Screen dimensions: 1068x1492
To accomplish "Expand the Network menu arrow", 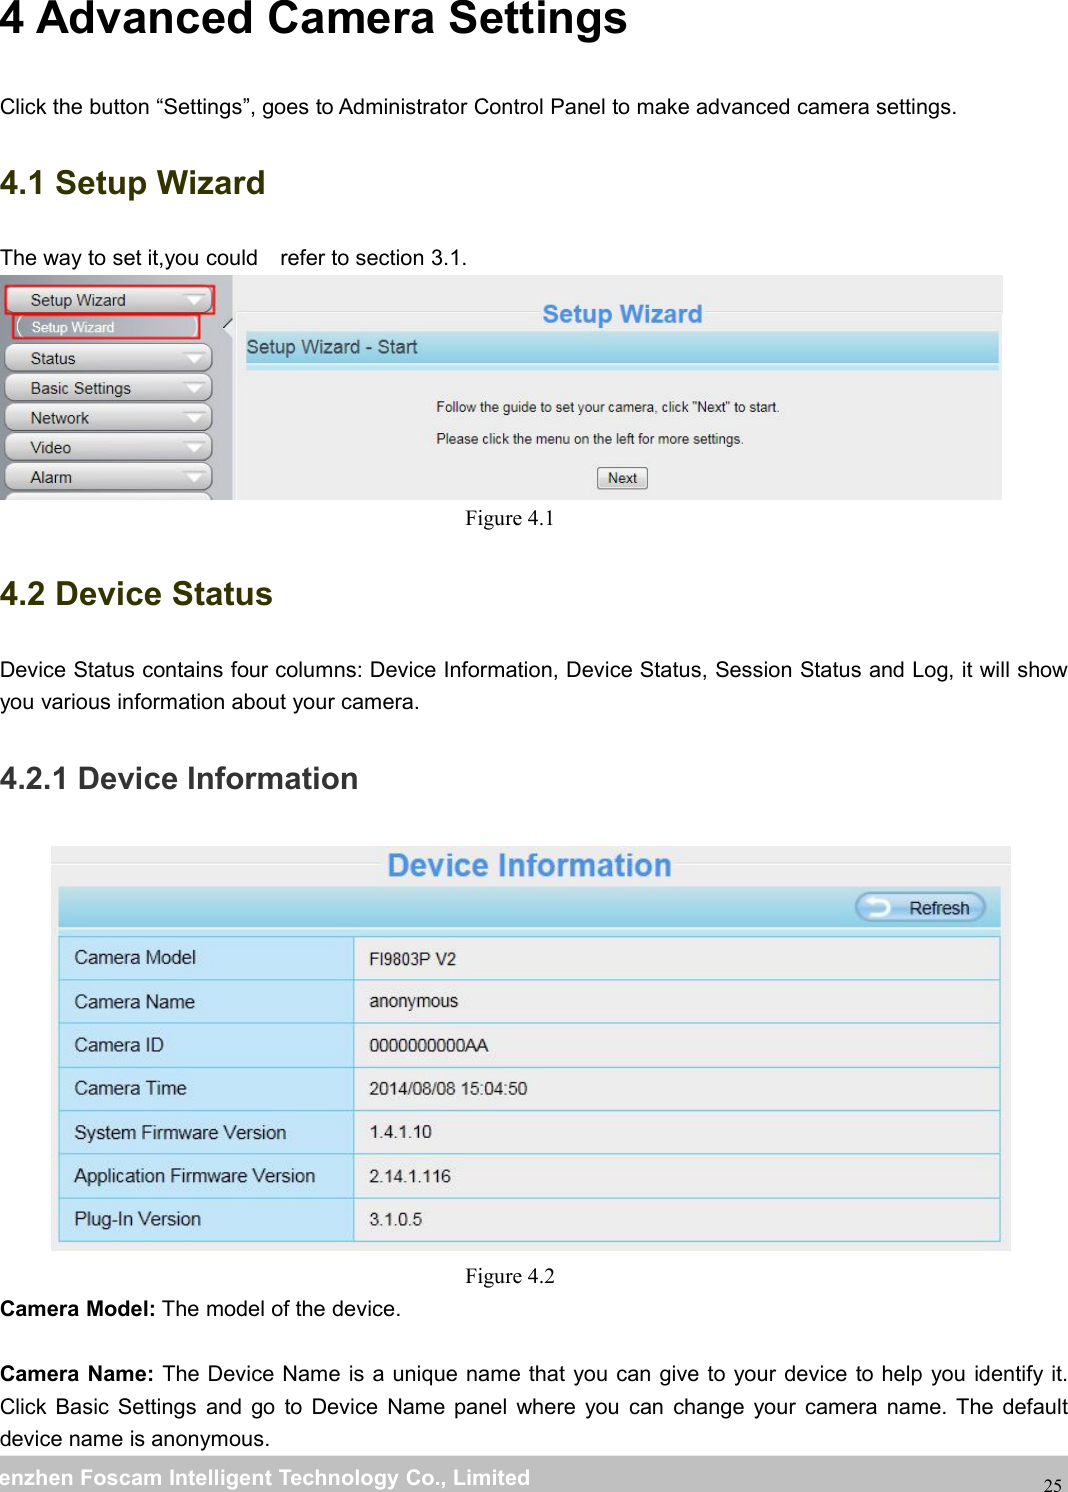I will point(195,418).
